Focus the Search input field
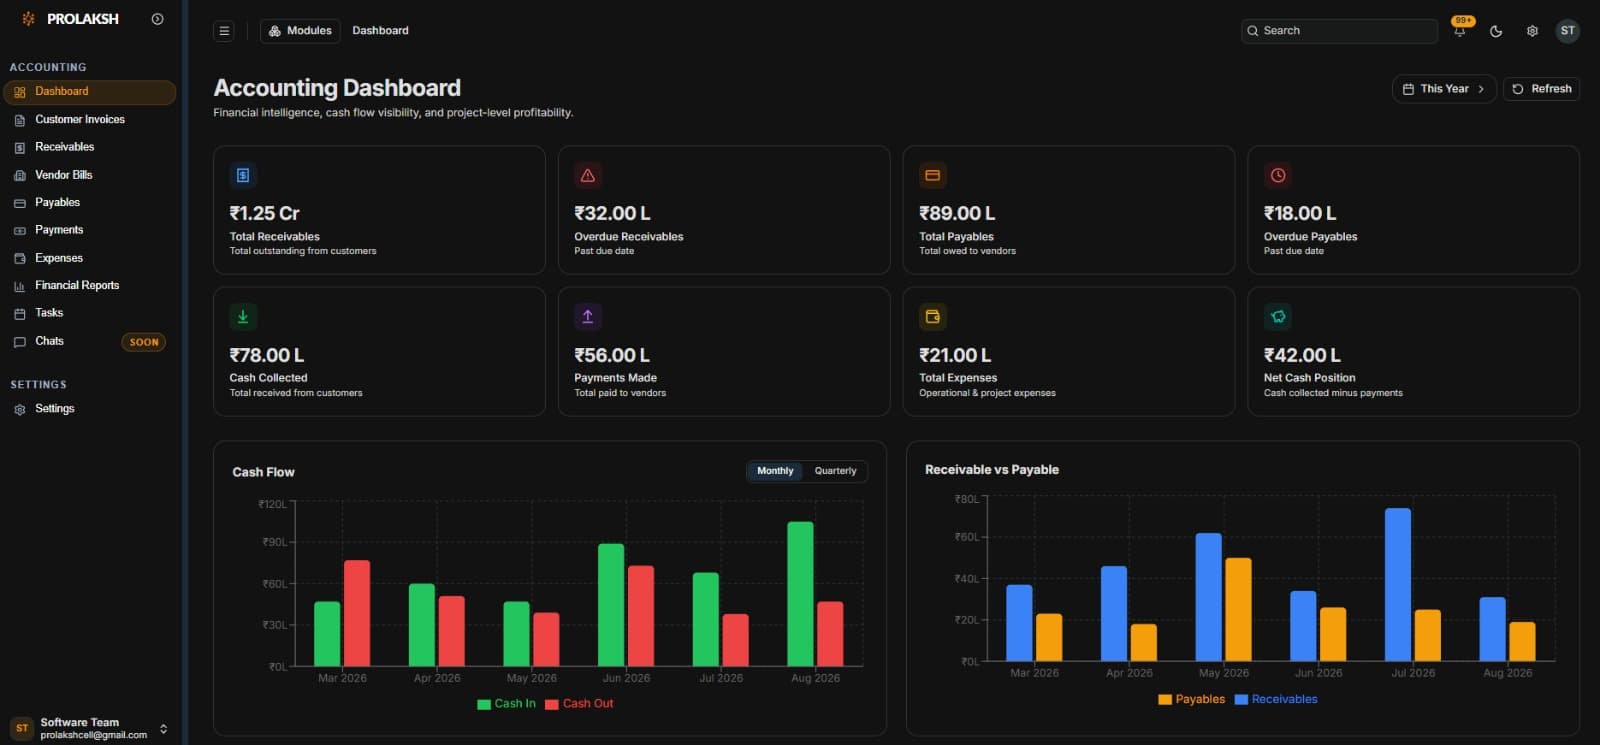 (1339, 31)
